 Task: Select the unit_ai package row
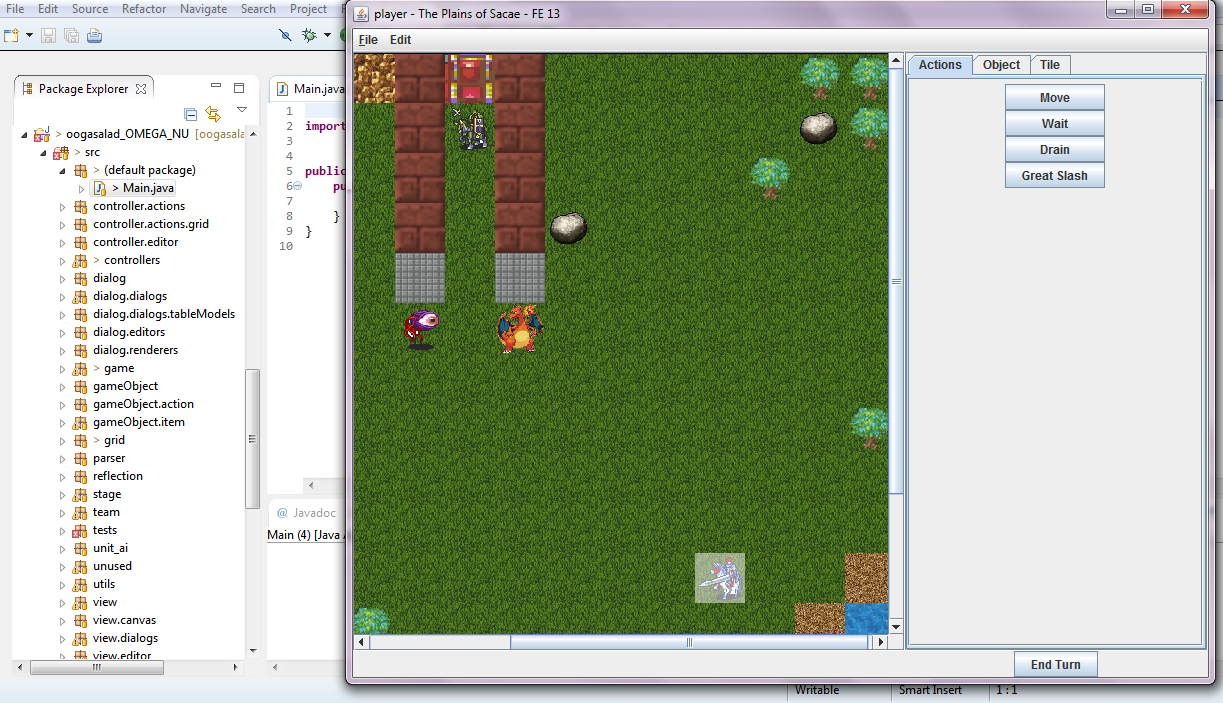tap(110, 548)
